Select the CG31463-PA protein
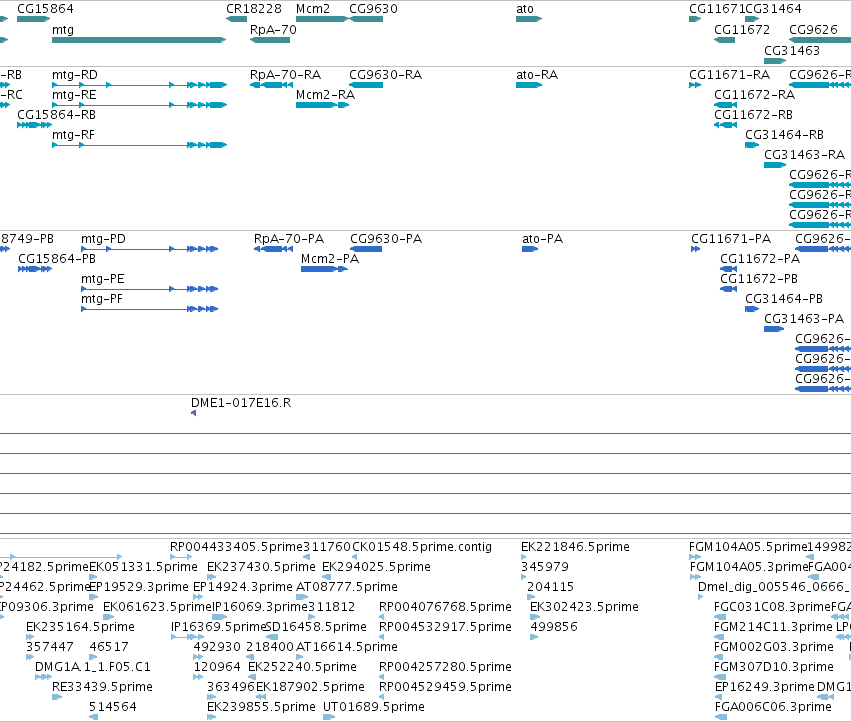Image resolution: width=851 pixels, height=722 pixels. pos(774,329)
